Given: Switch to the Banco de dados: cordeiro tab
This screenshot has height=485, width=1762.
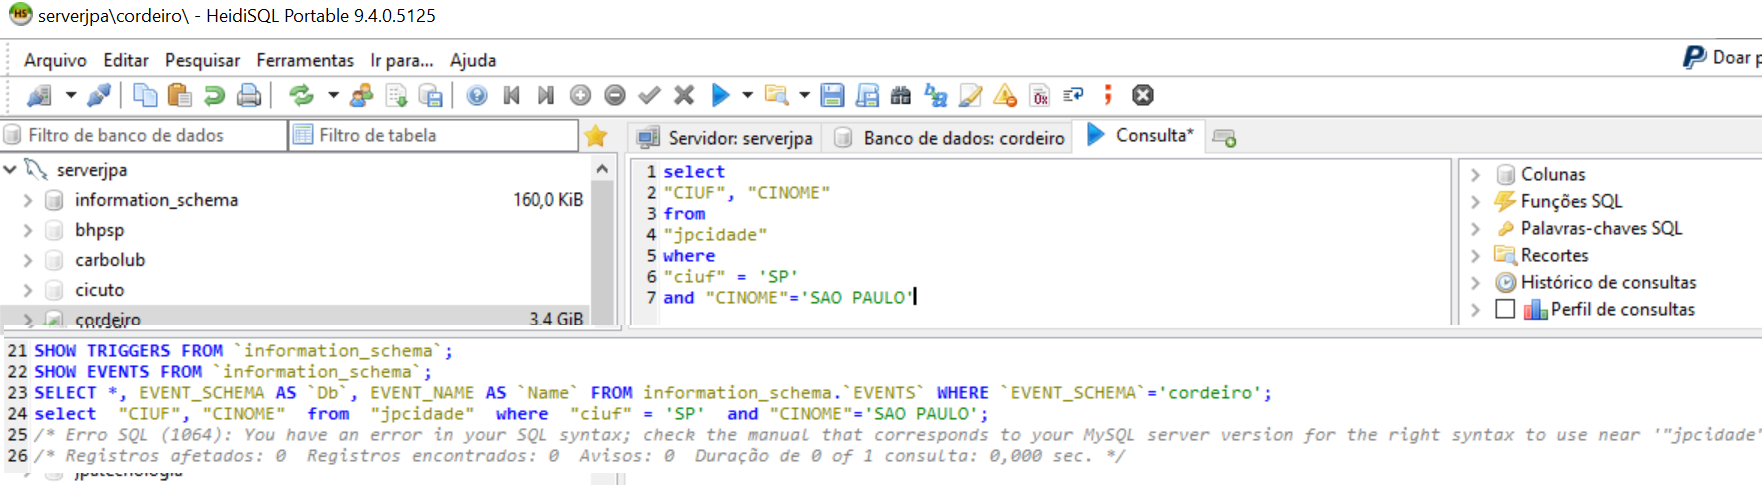Looking at the screenshot, I should tap(950, 138).
